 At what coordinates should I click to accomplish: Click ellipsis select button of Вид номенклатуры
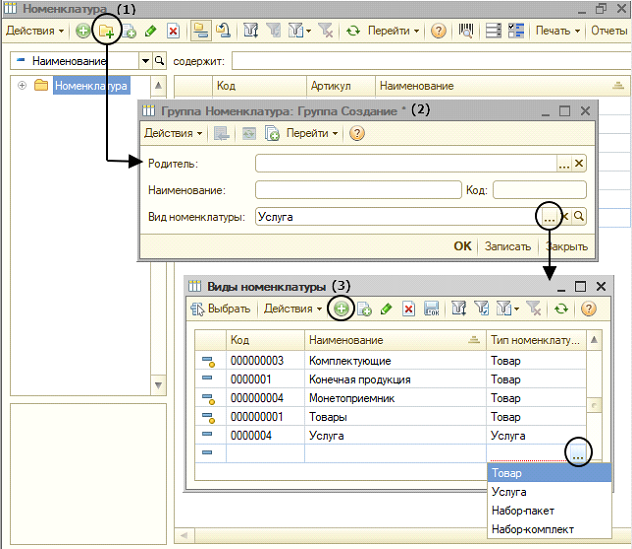tap(549, 217)
